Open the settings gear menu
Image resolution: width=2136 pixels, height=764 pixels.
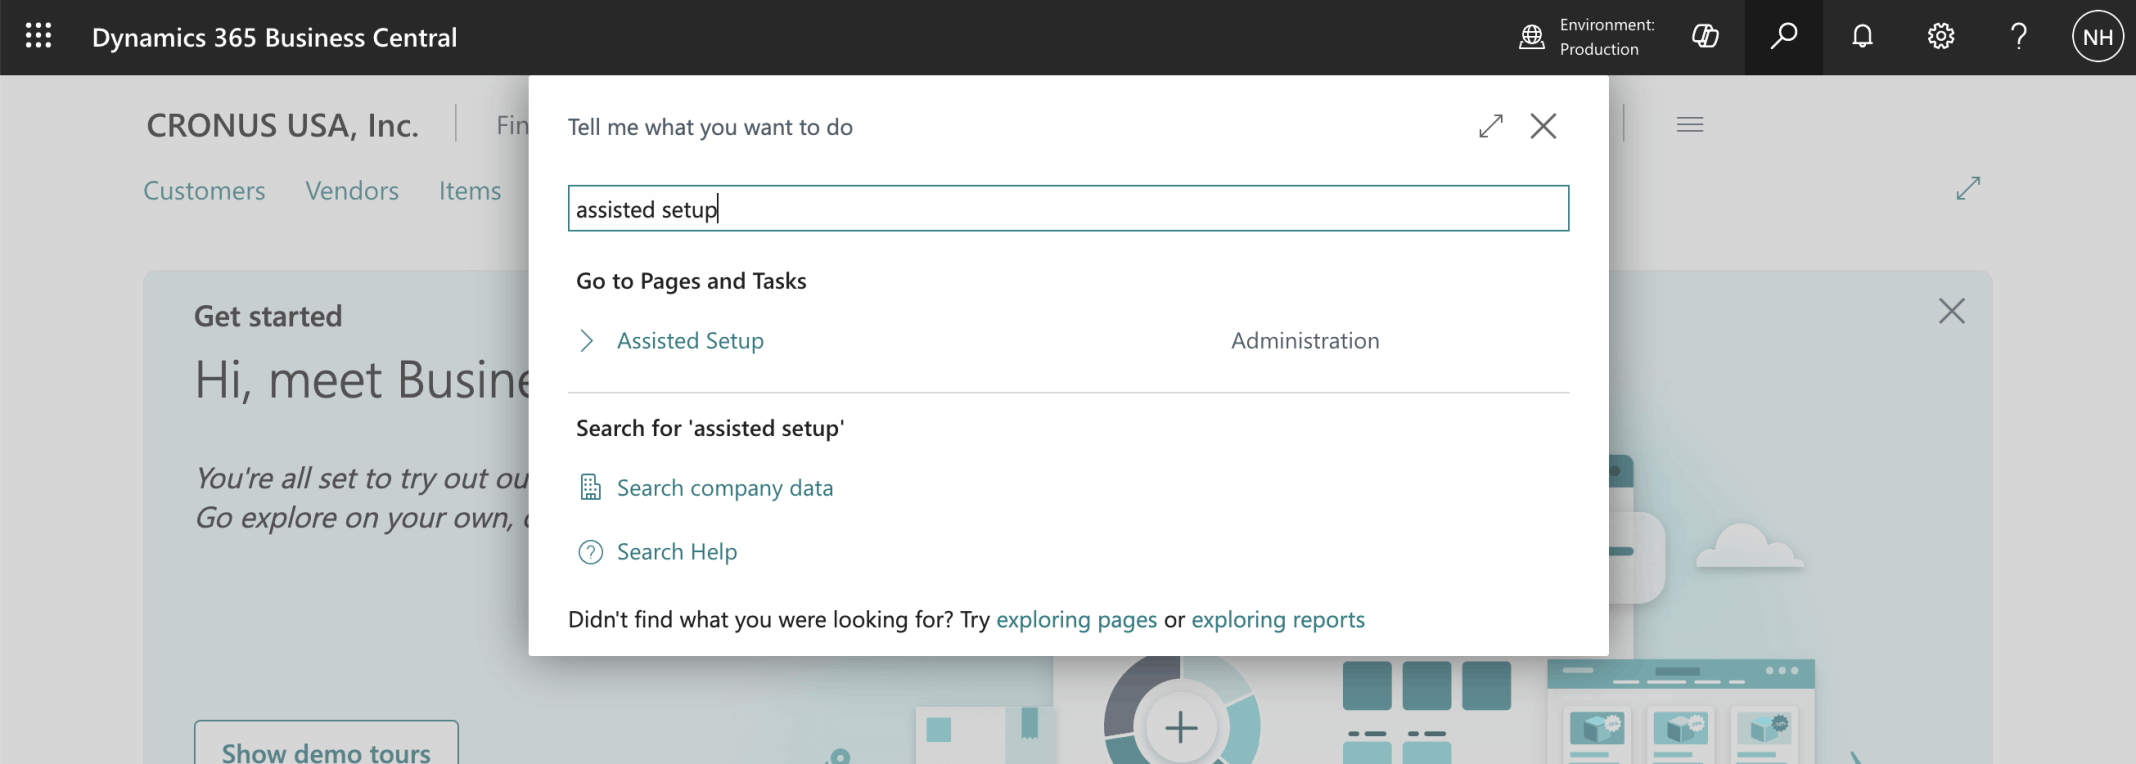1940,37
